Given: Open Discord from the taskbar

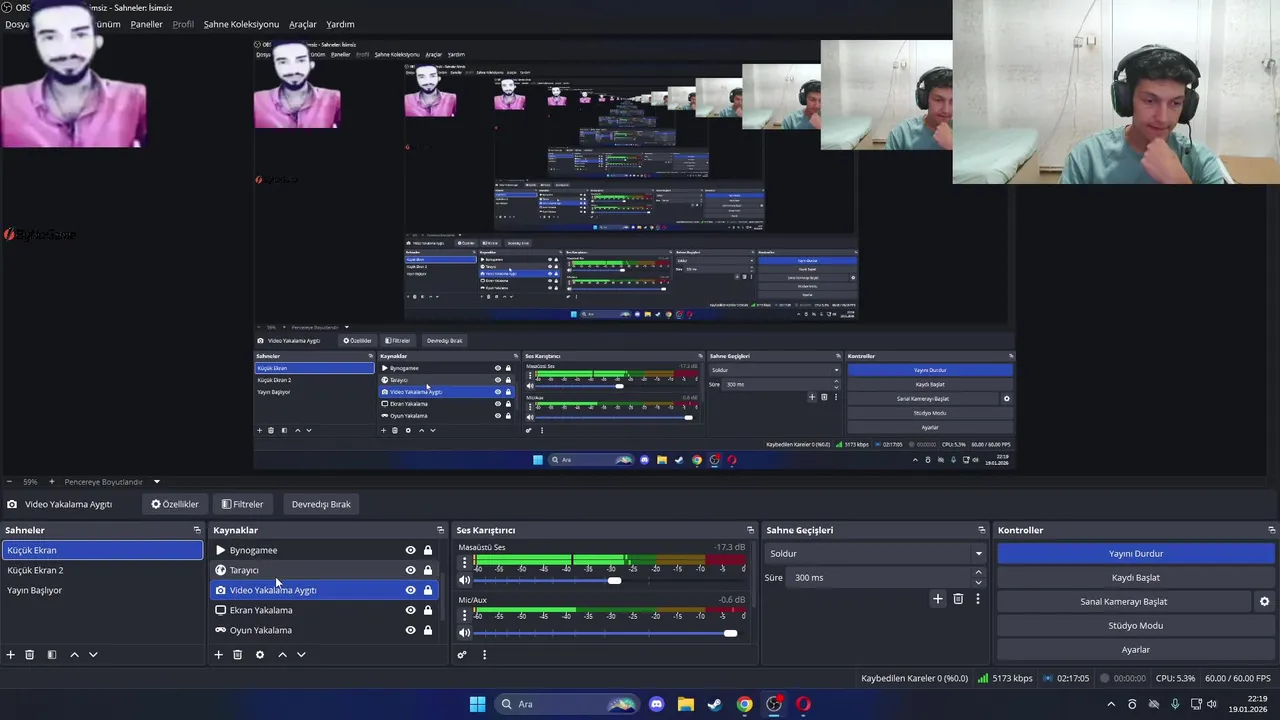Looking at the screenshot, I should pyautogui.click(x=656, y=704).
